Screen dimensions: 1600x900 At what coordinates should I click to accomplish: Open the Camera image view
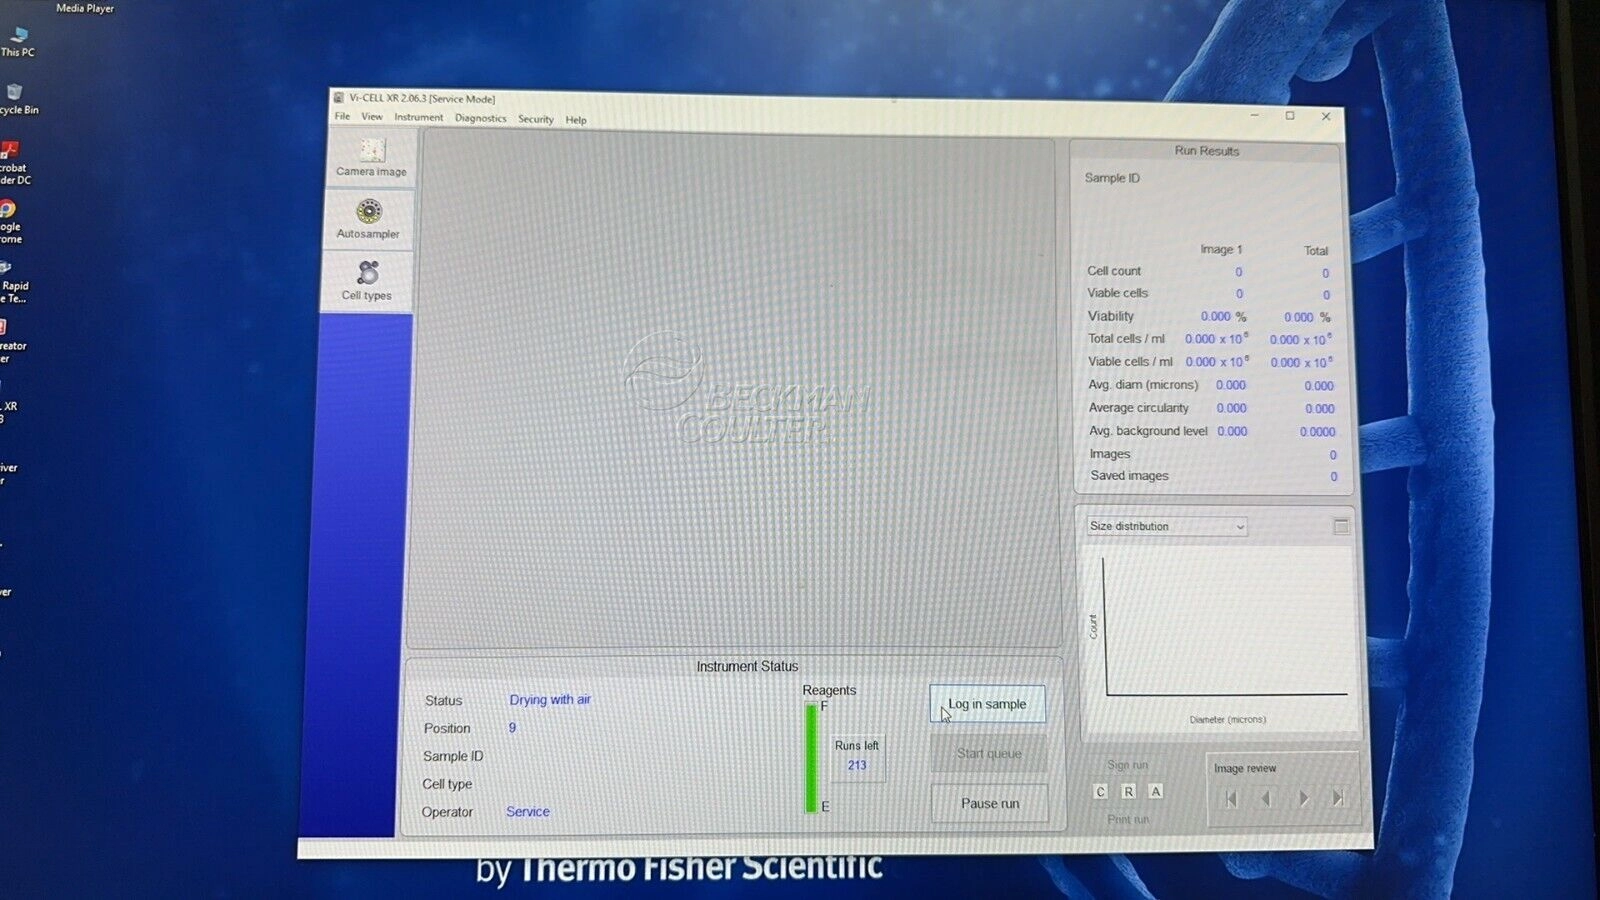(371, 157)
